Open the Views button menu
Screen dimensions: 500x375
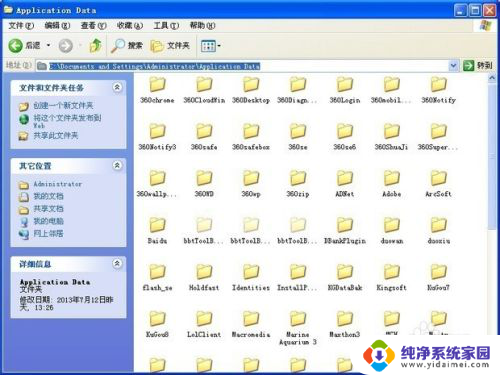point(211,46)
